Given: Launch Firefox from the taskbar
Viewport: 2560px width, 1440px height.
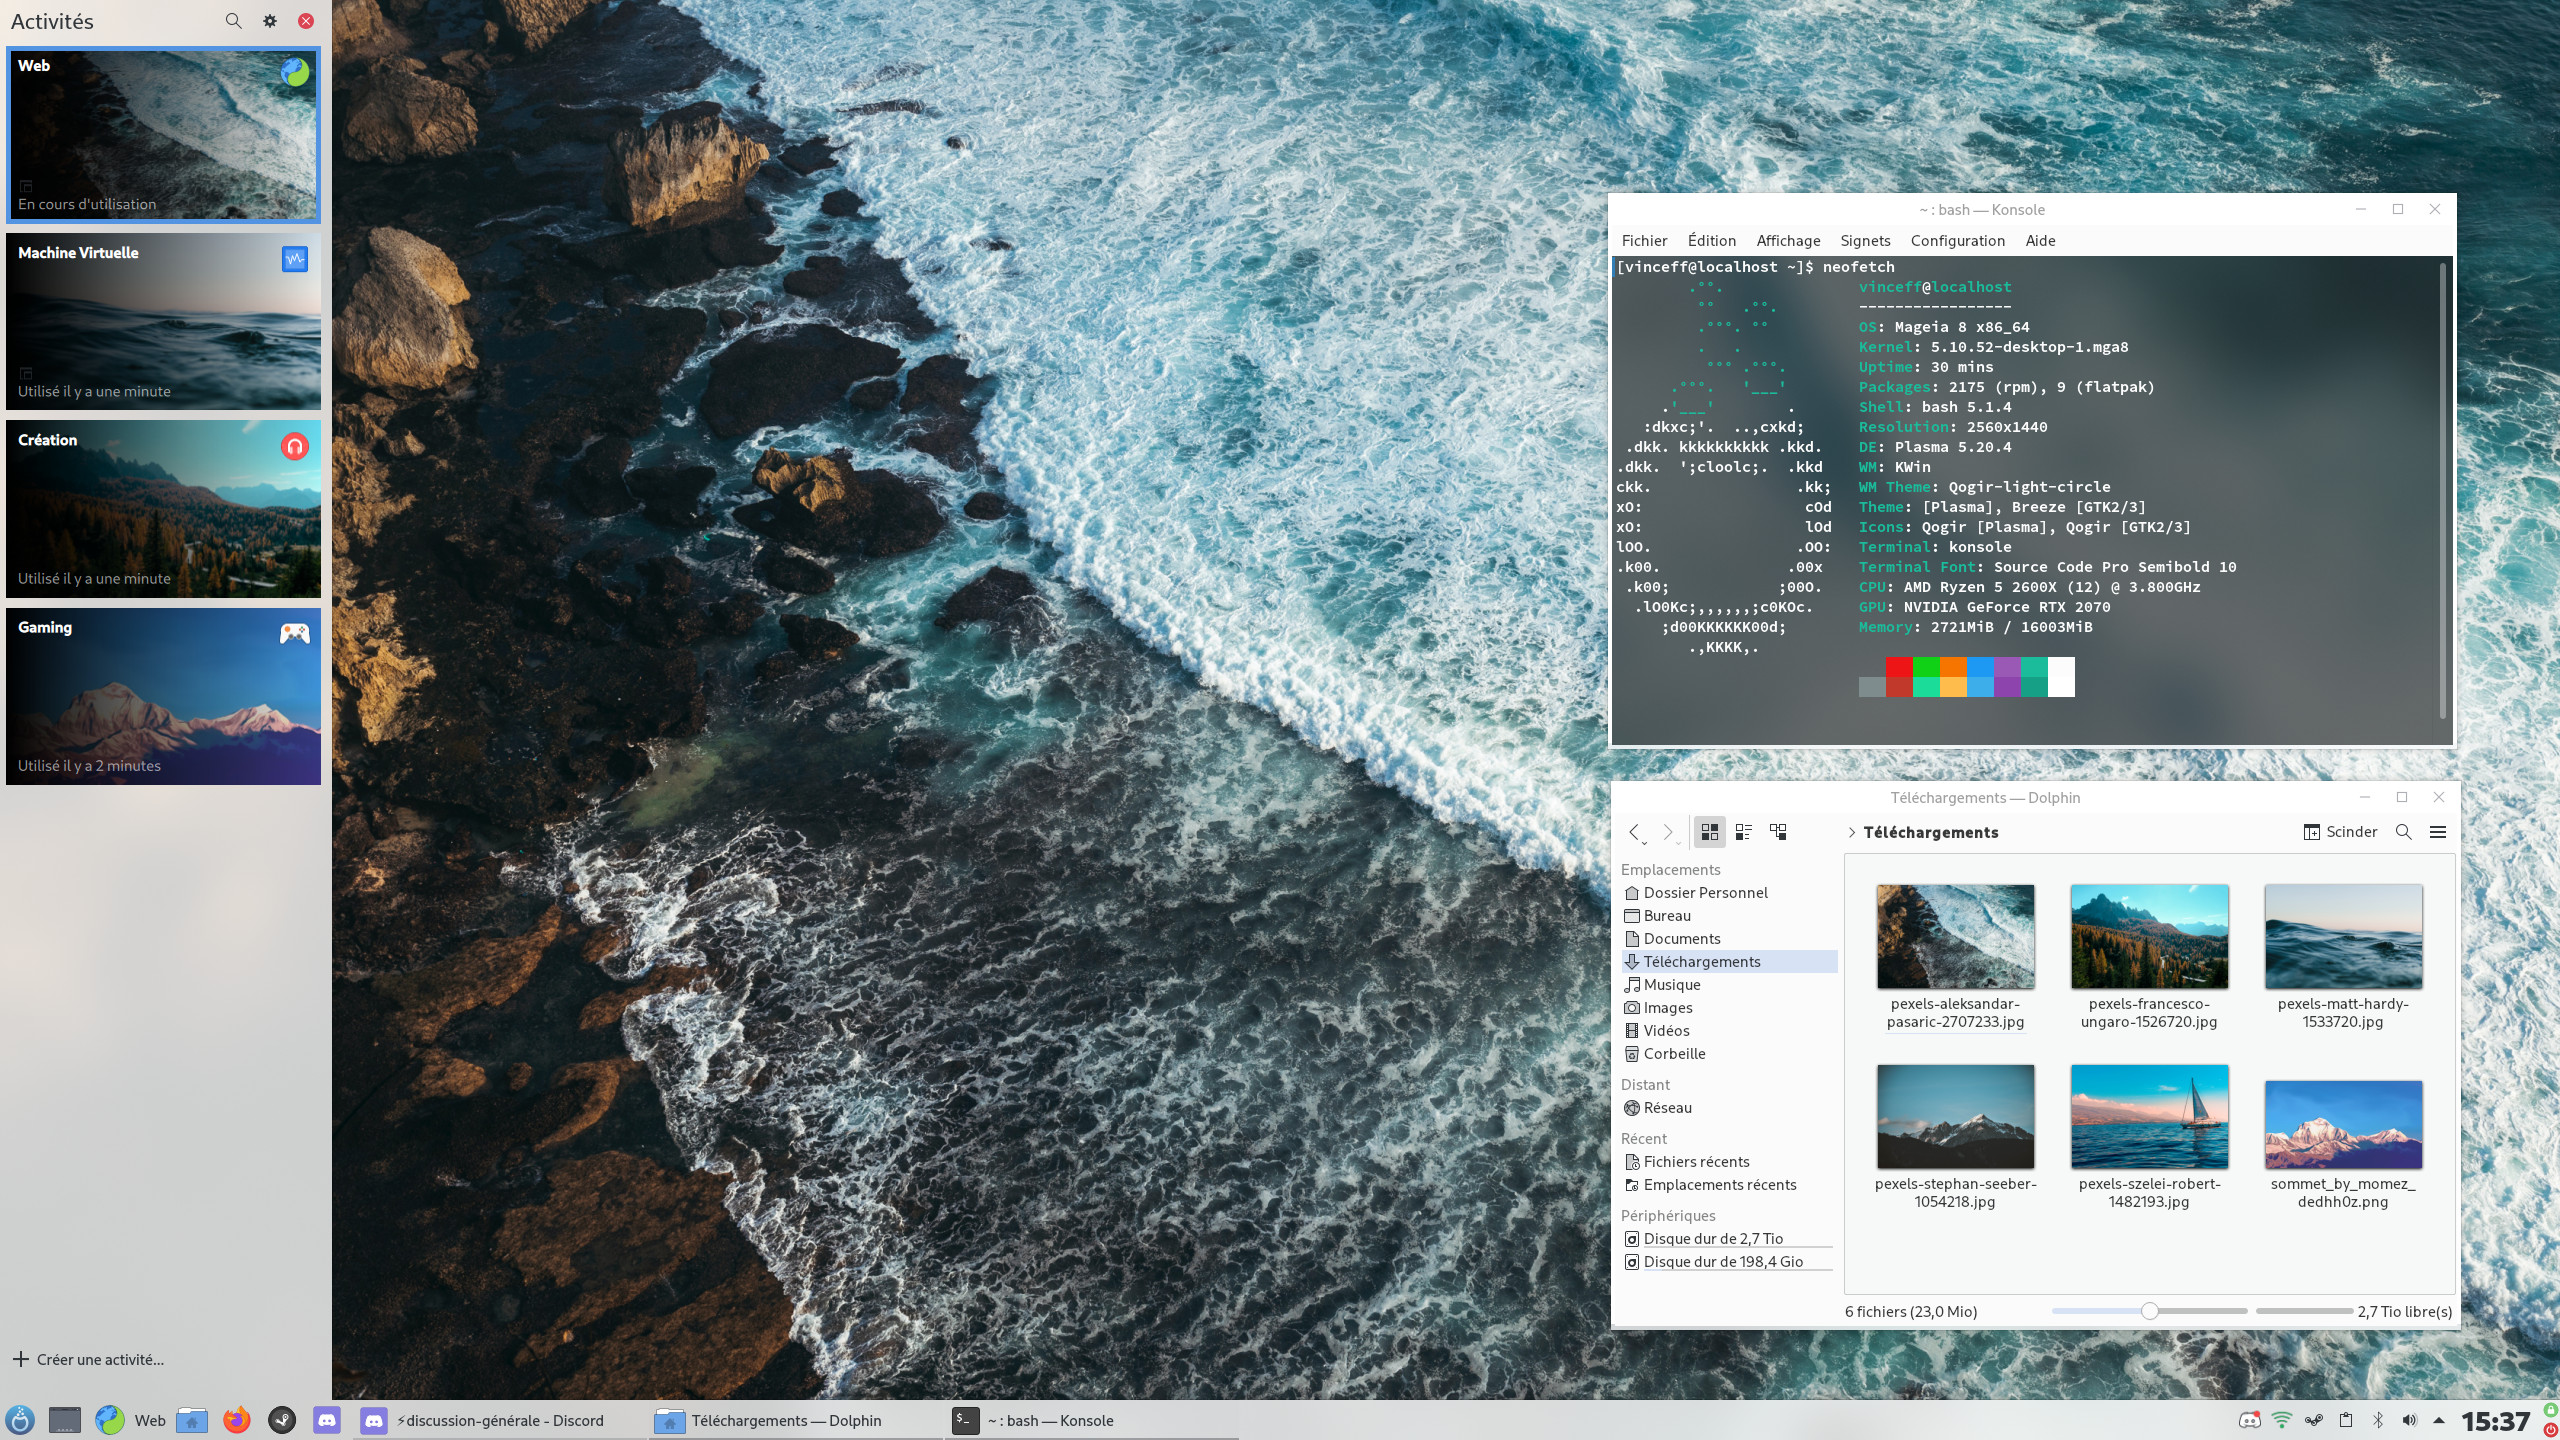Looking at the screenshot, I should tap(237, 1420).
